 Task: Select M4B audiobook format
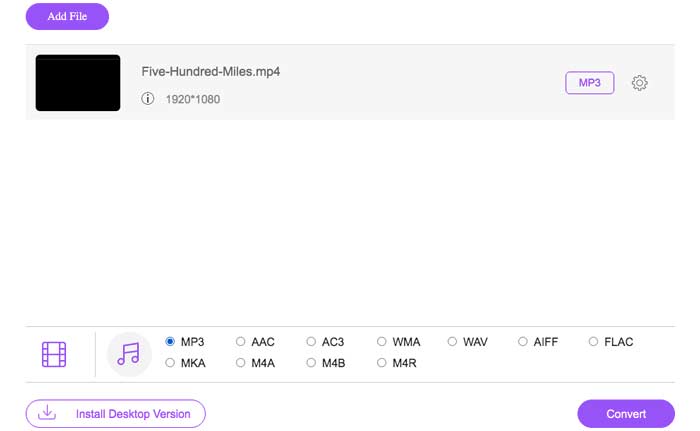311,363
